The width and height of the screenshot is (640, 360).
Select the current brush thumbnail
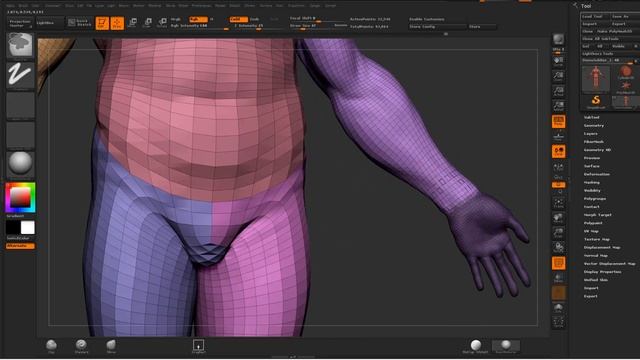tap(20, 45)
